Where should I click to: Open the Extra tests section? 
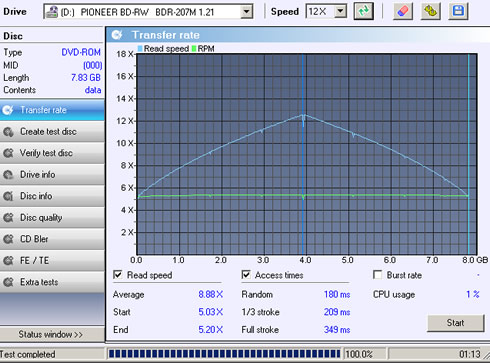52,282
